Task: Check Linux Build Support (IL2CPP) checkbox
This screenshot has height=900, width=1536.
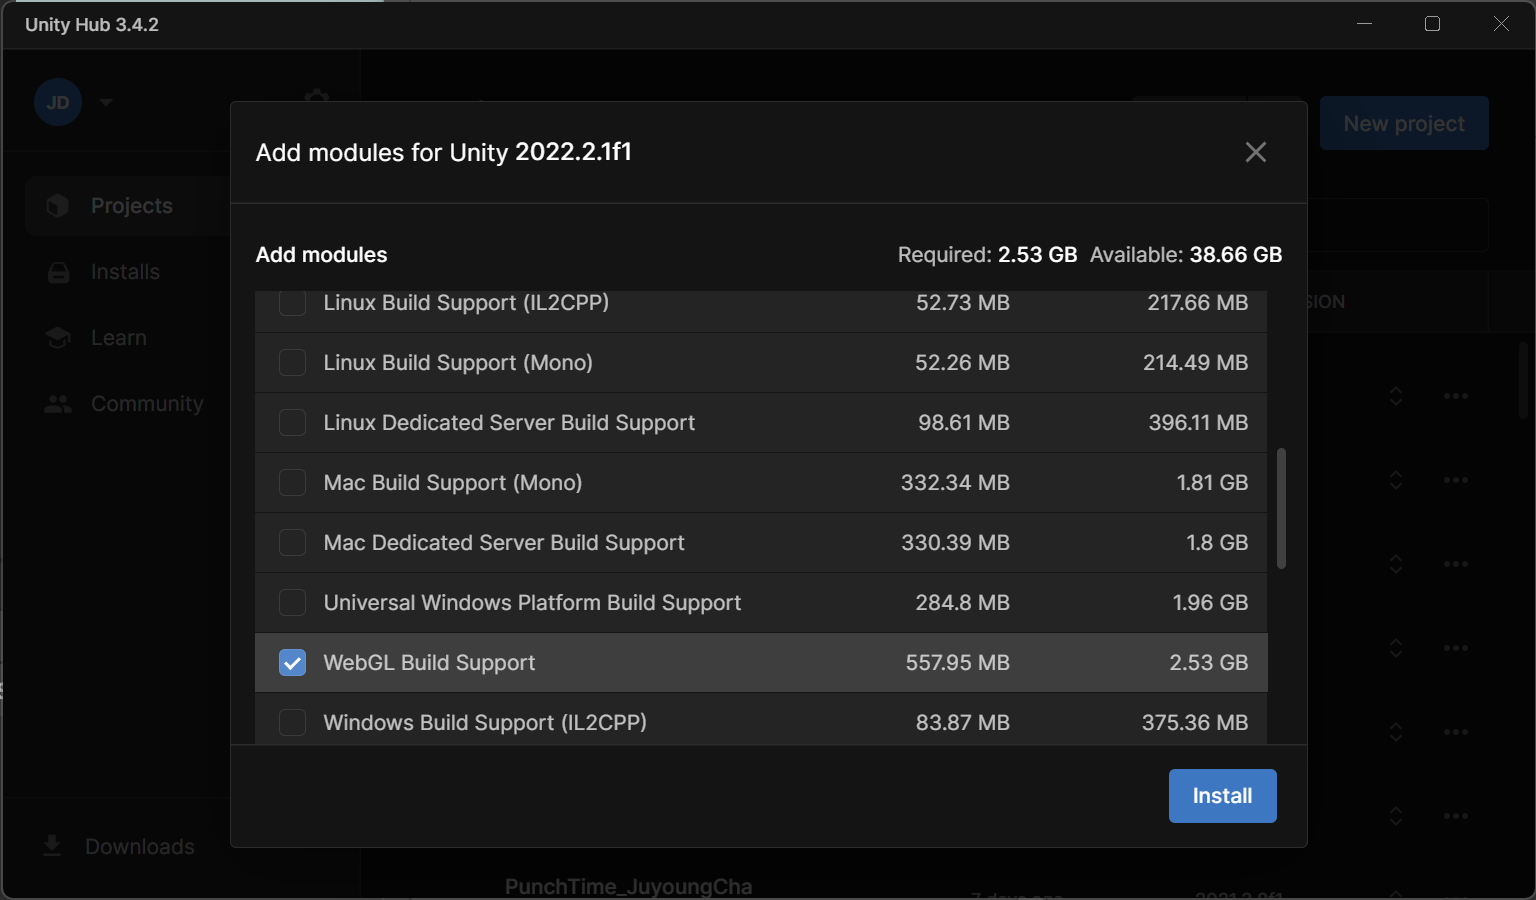Action: click(292, 302)
